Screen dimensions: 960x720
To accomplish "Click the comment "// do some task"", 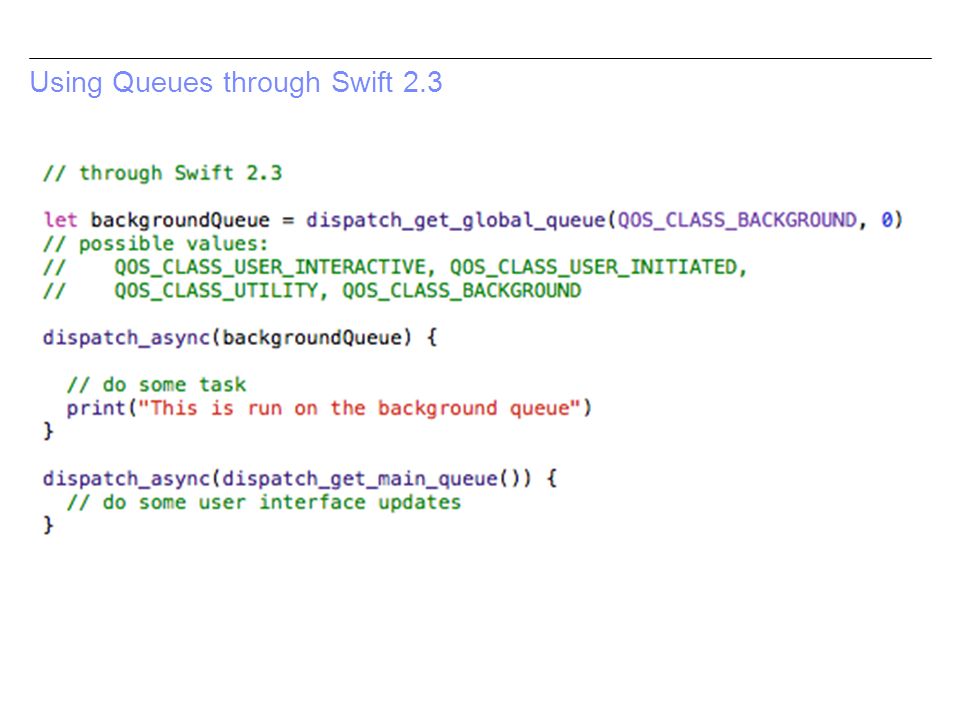I will pyautogui.click(x=156, y=385).
